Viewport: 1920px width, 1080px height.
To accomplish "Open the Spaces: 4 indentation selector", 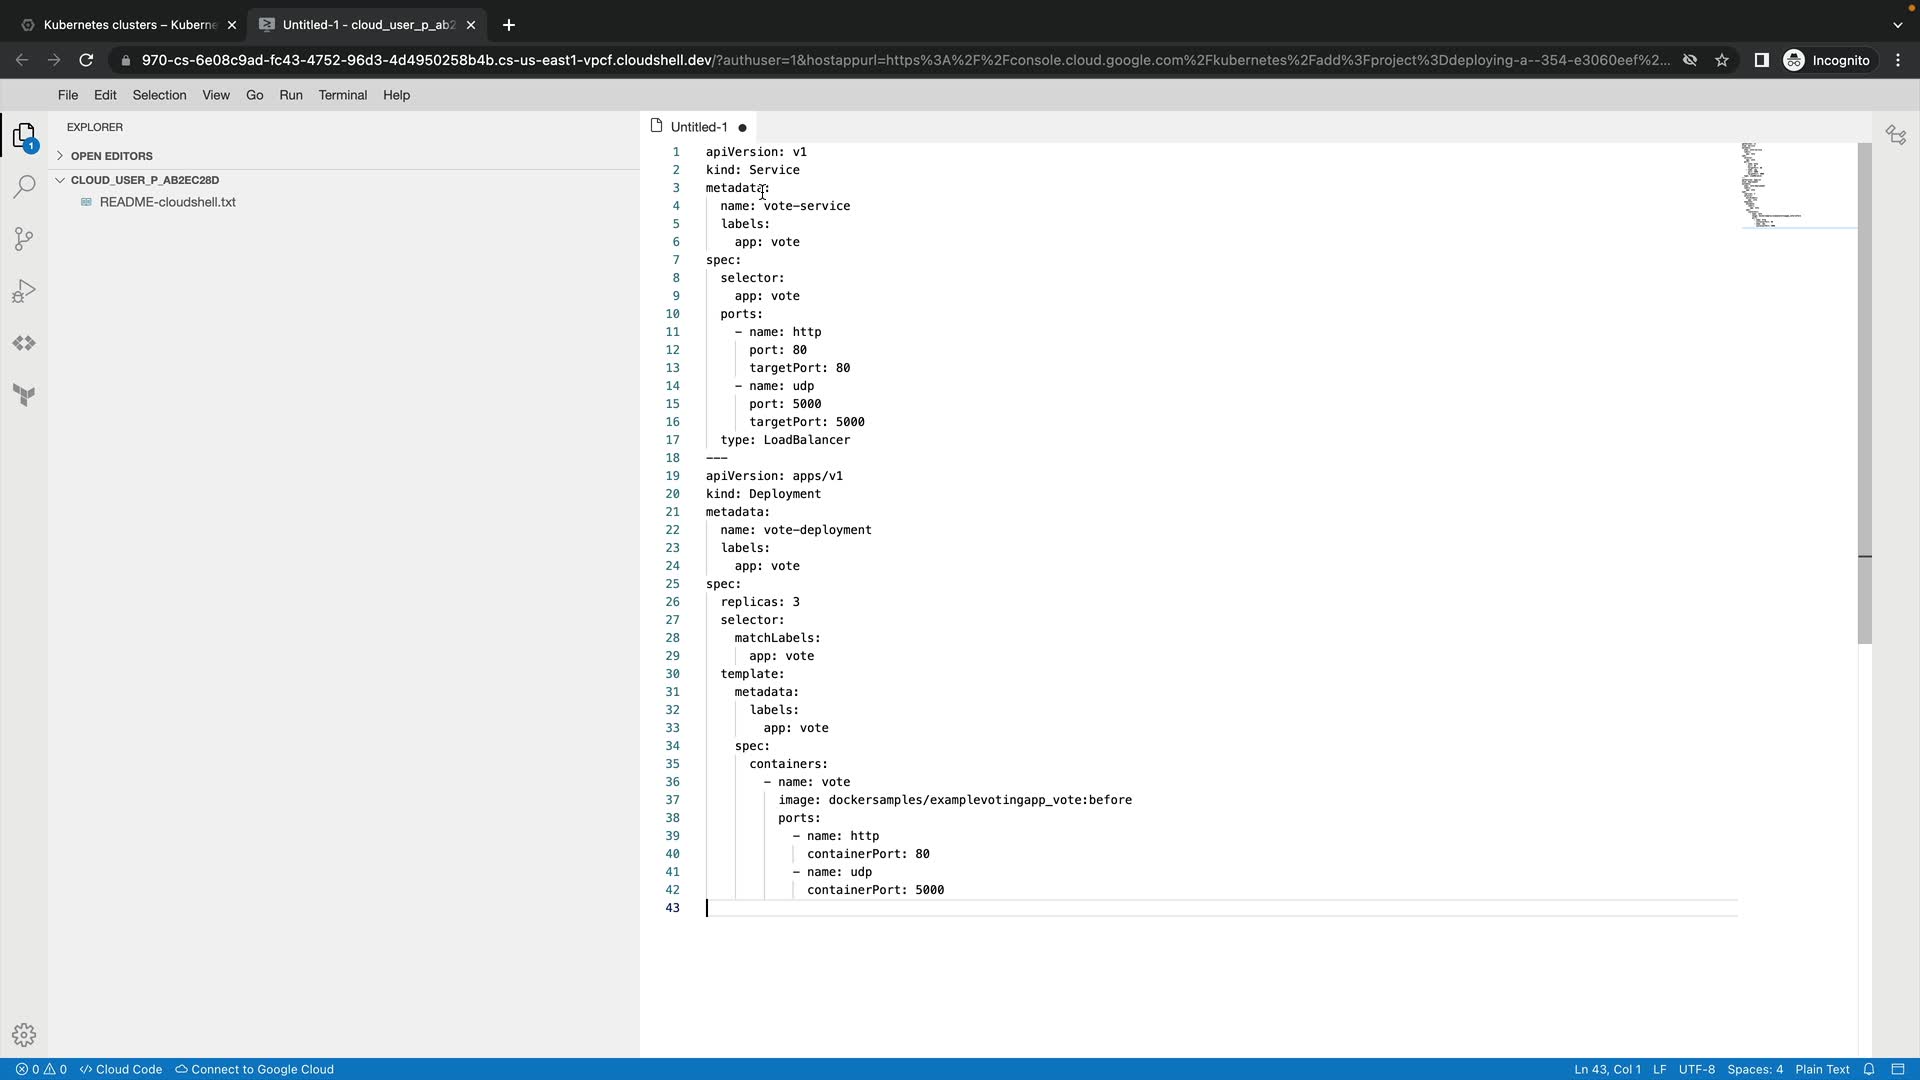I will [1754, 1069].
